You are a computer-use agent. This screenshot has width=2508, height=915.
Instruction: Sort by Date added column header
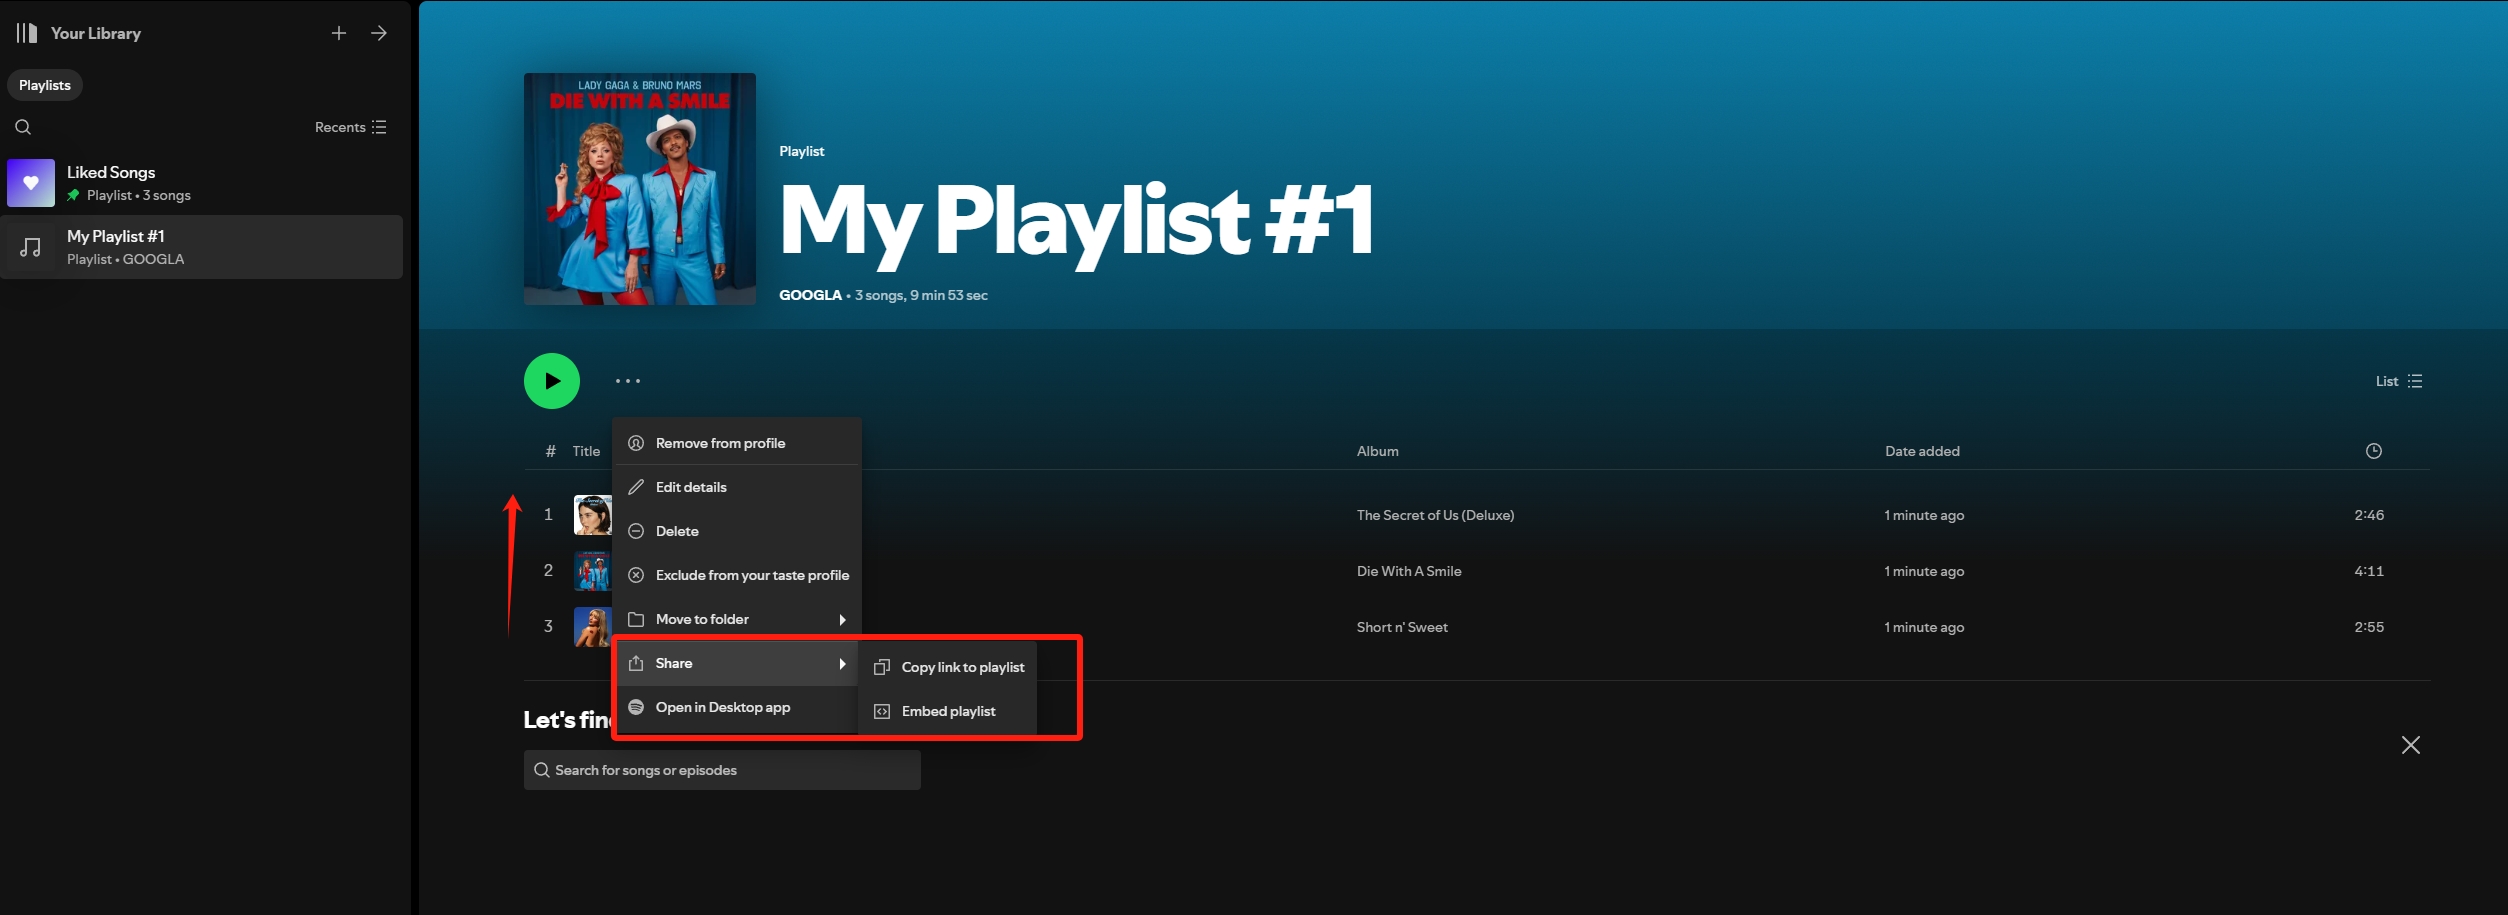click(1922, 451)
